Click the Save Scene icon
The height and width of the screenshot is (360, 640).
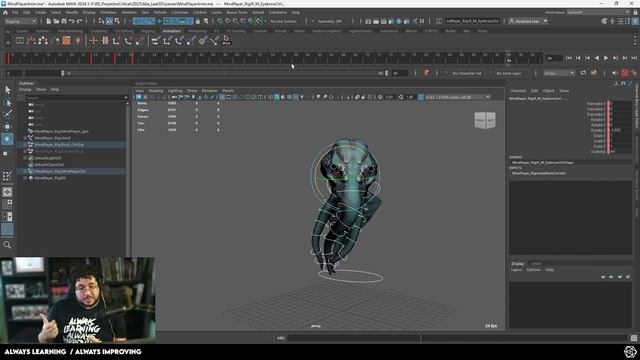(64, 21)
